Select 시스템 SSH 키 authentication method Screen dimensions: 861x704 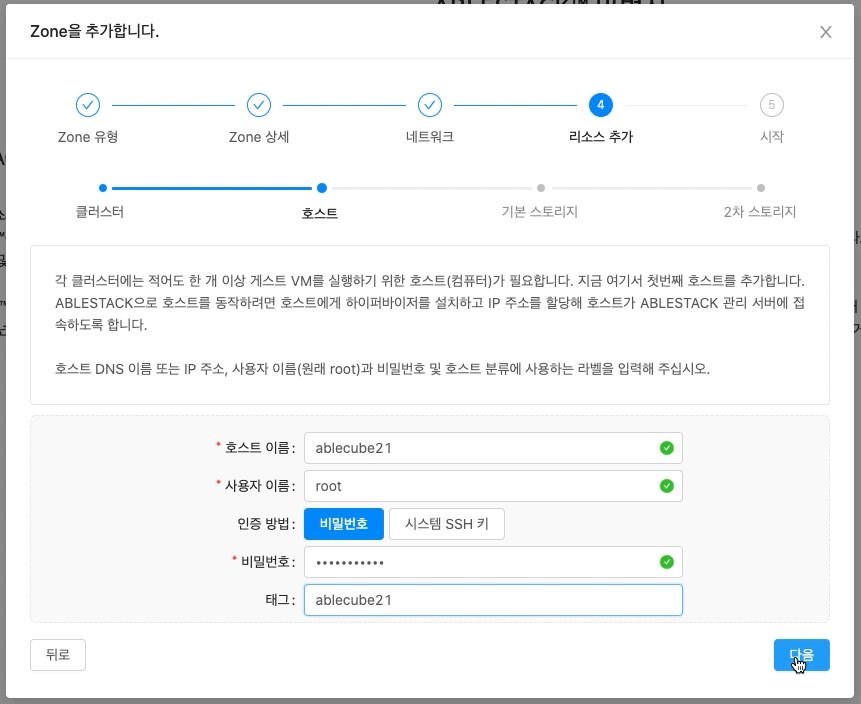pyautogui.click(x=446, y=523)
